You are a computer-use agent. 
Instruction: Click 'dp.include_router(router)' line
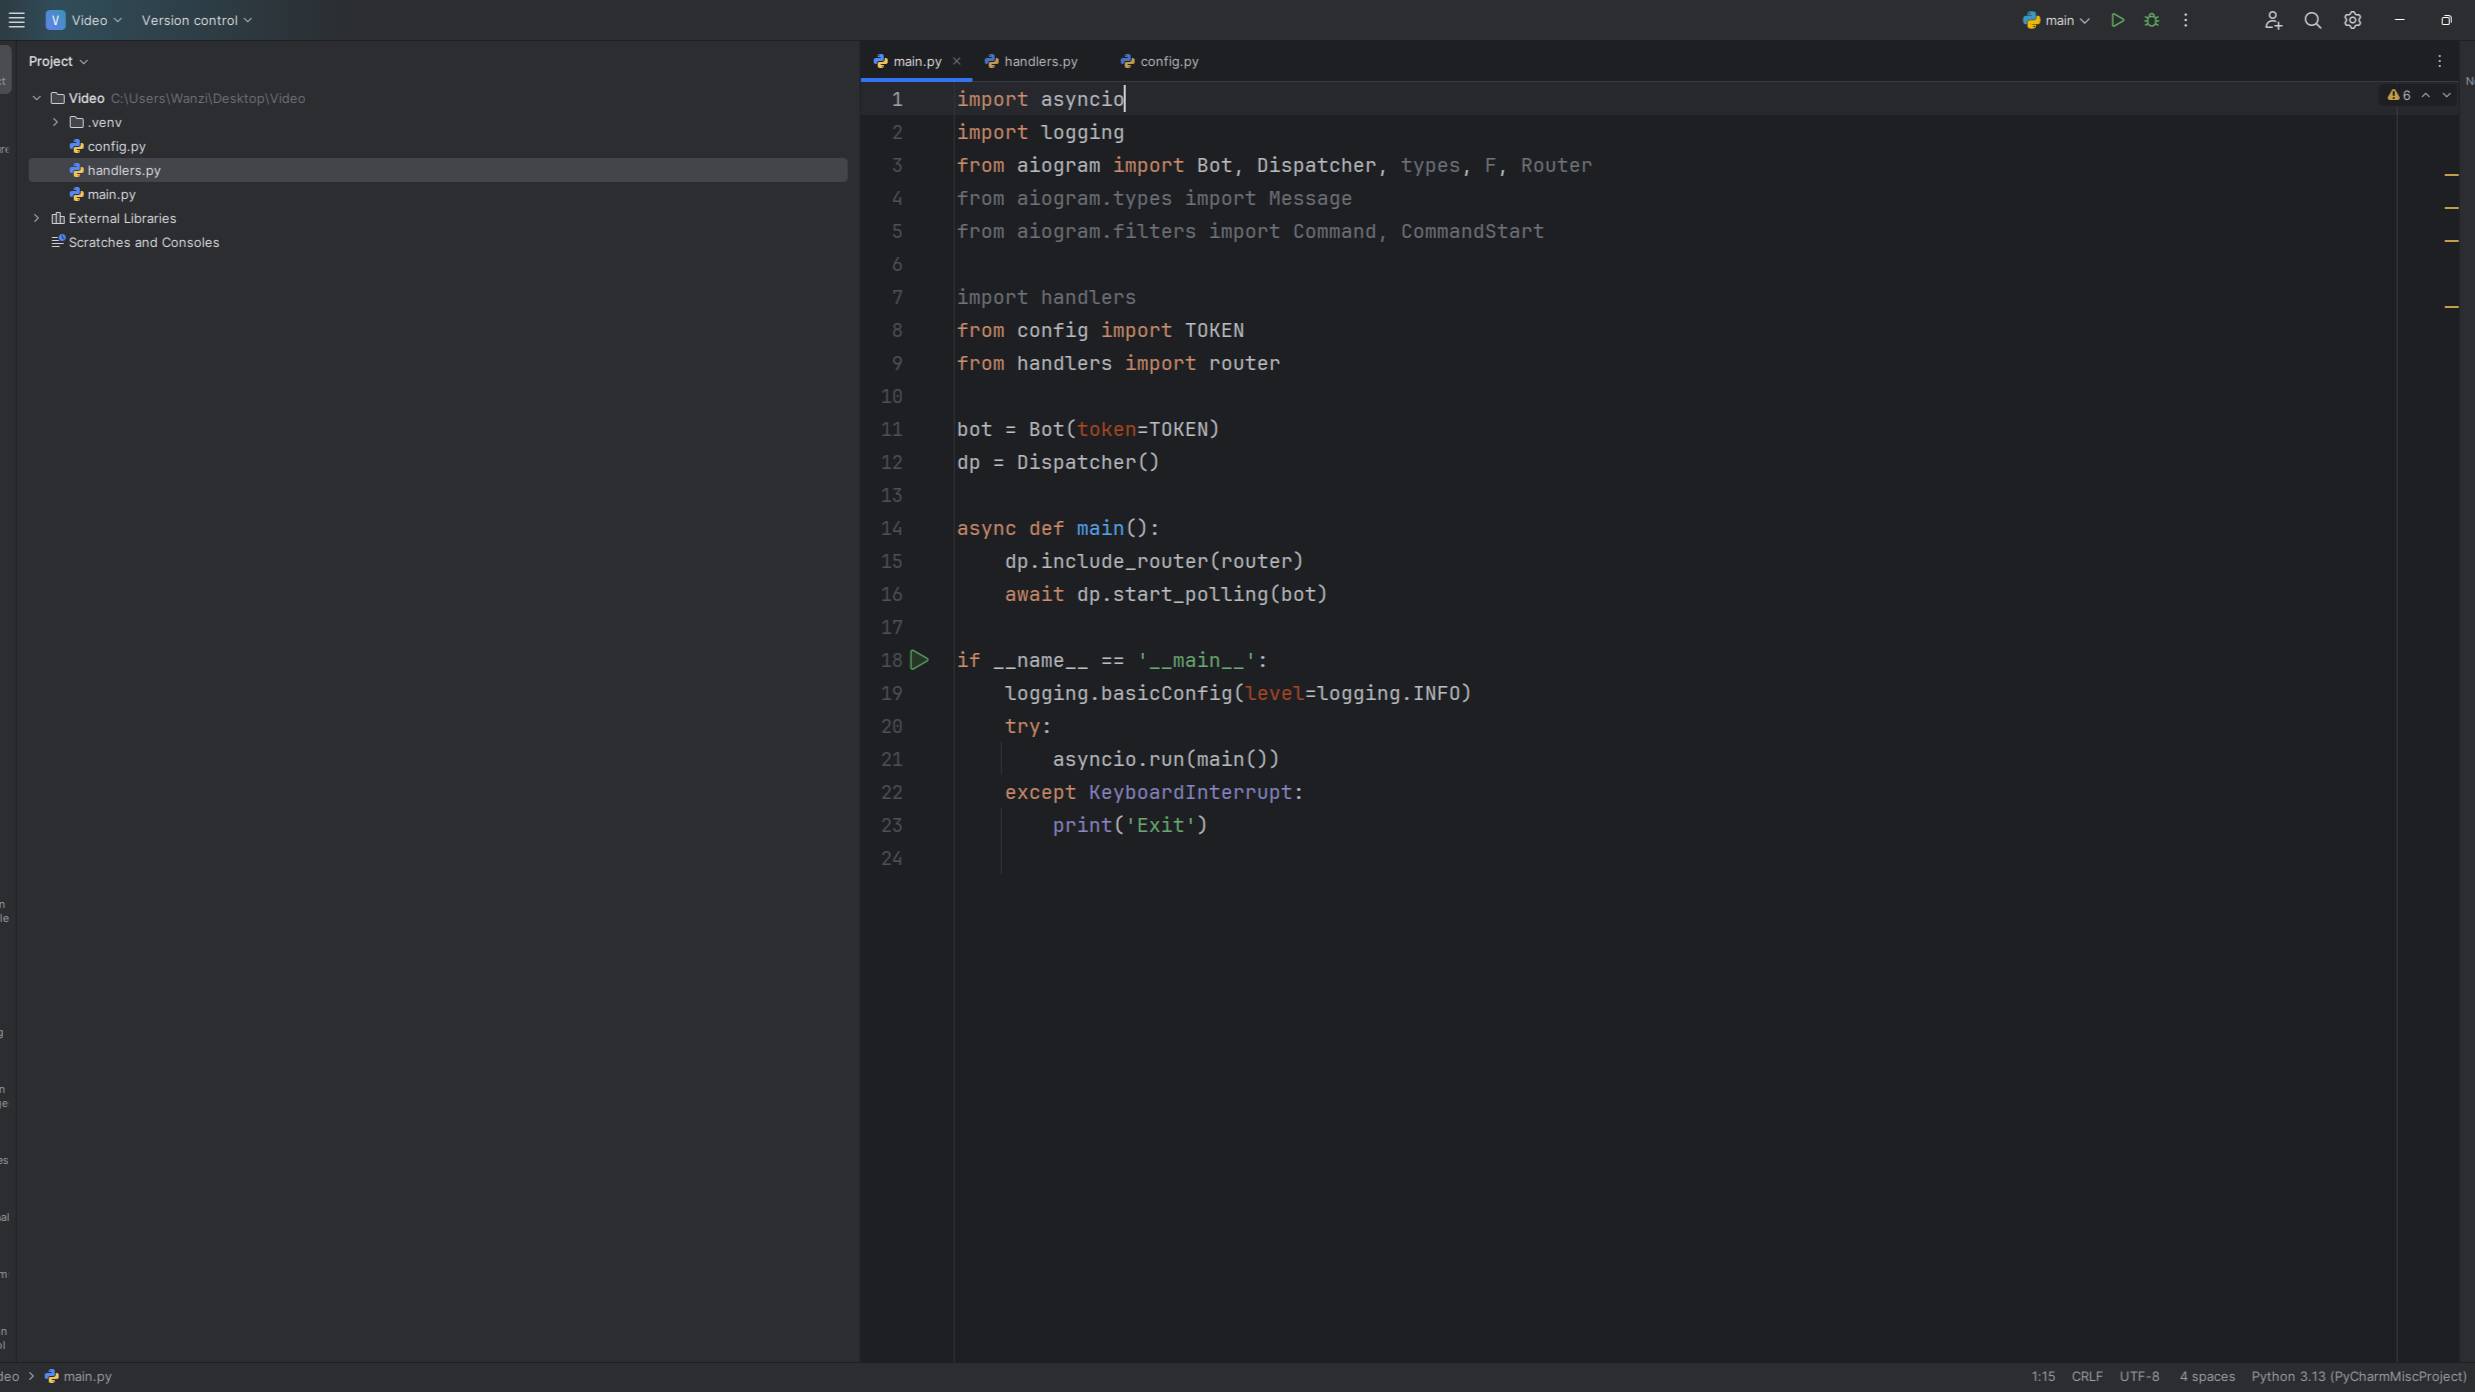tap(1154, 561)
